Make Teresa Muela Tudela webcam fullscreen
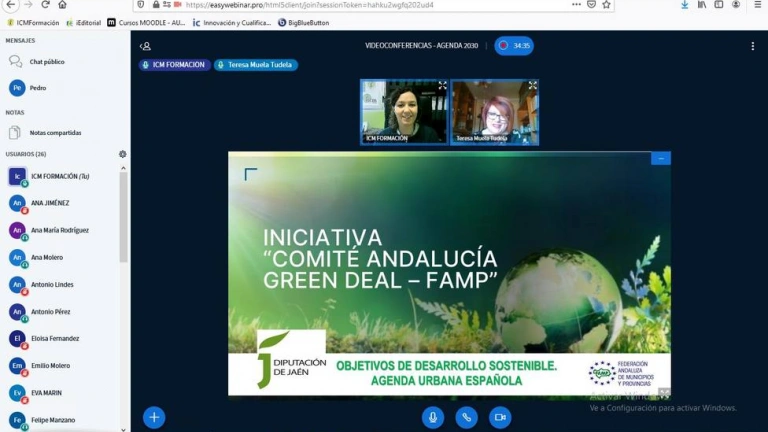The height and width of the screenshot is (432, 768). point(532,86)
